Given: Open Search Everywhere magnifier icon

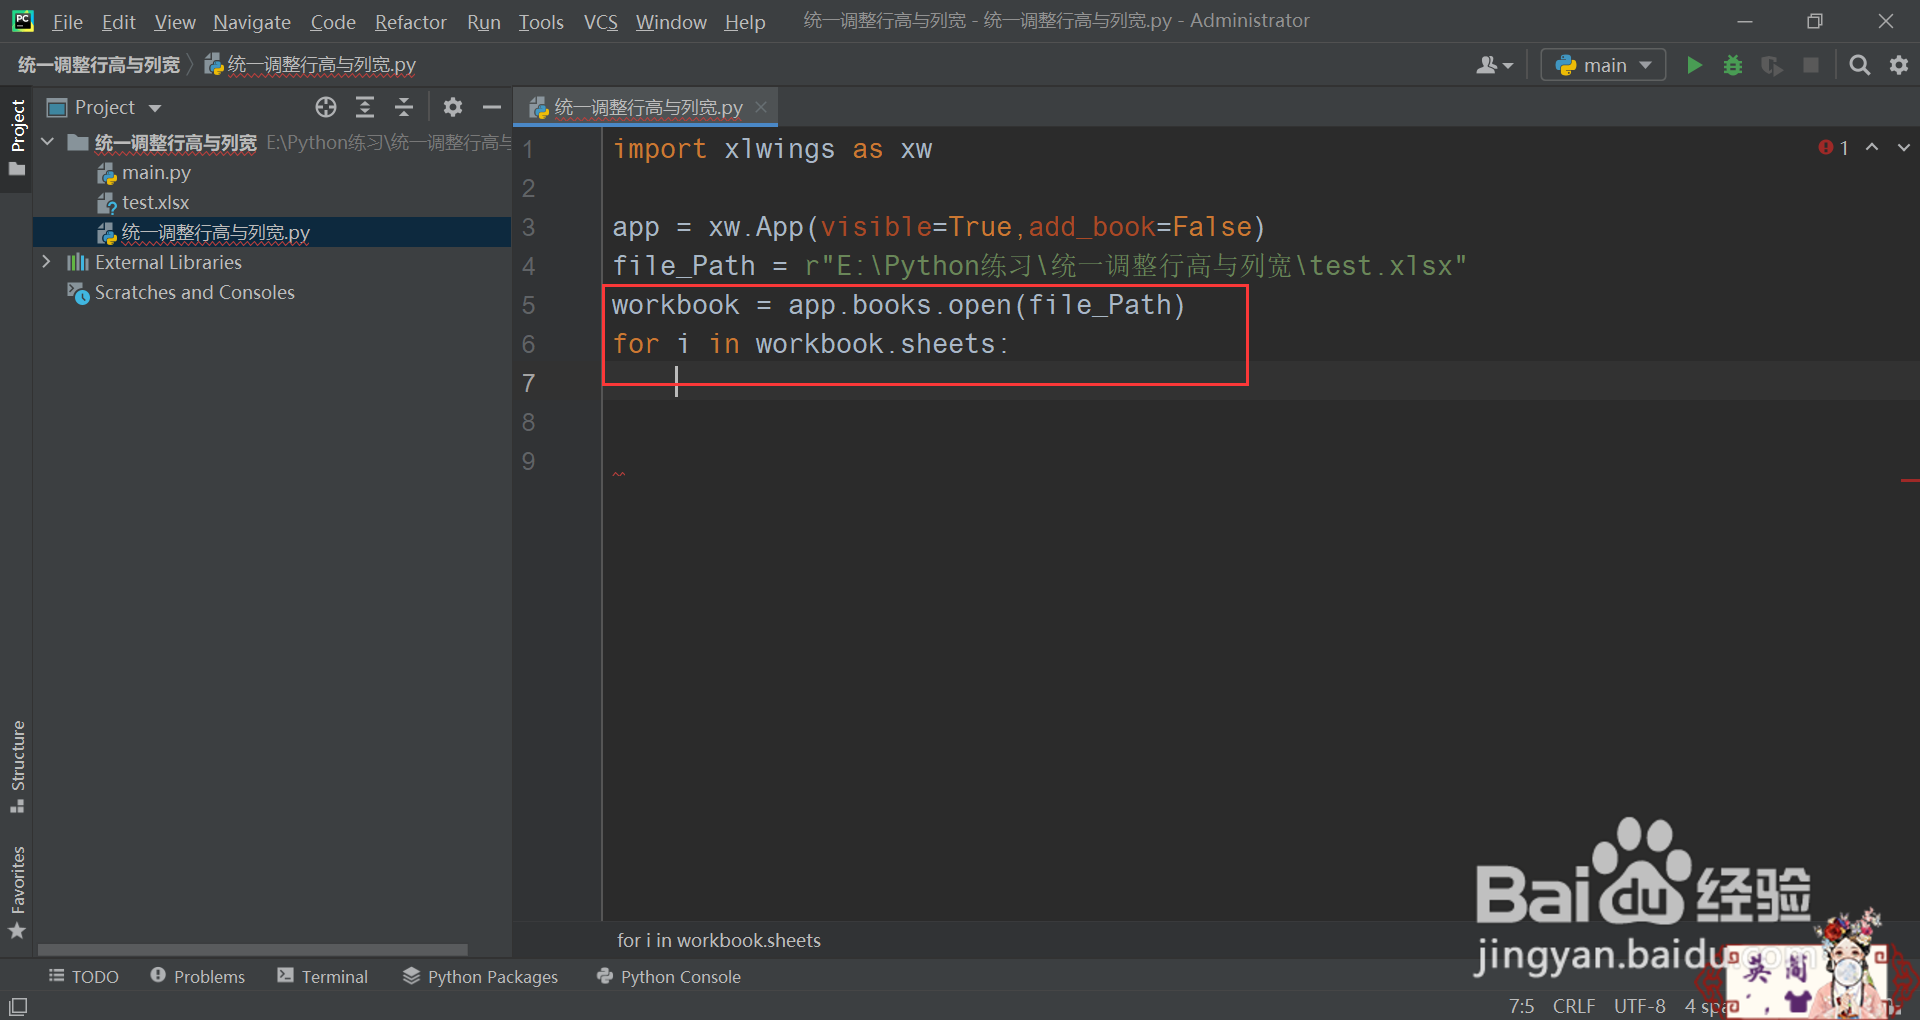Looking at the screenshot, I should [1860, 64].
